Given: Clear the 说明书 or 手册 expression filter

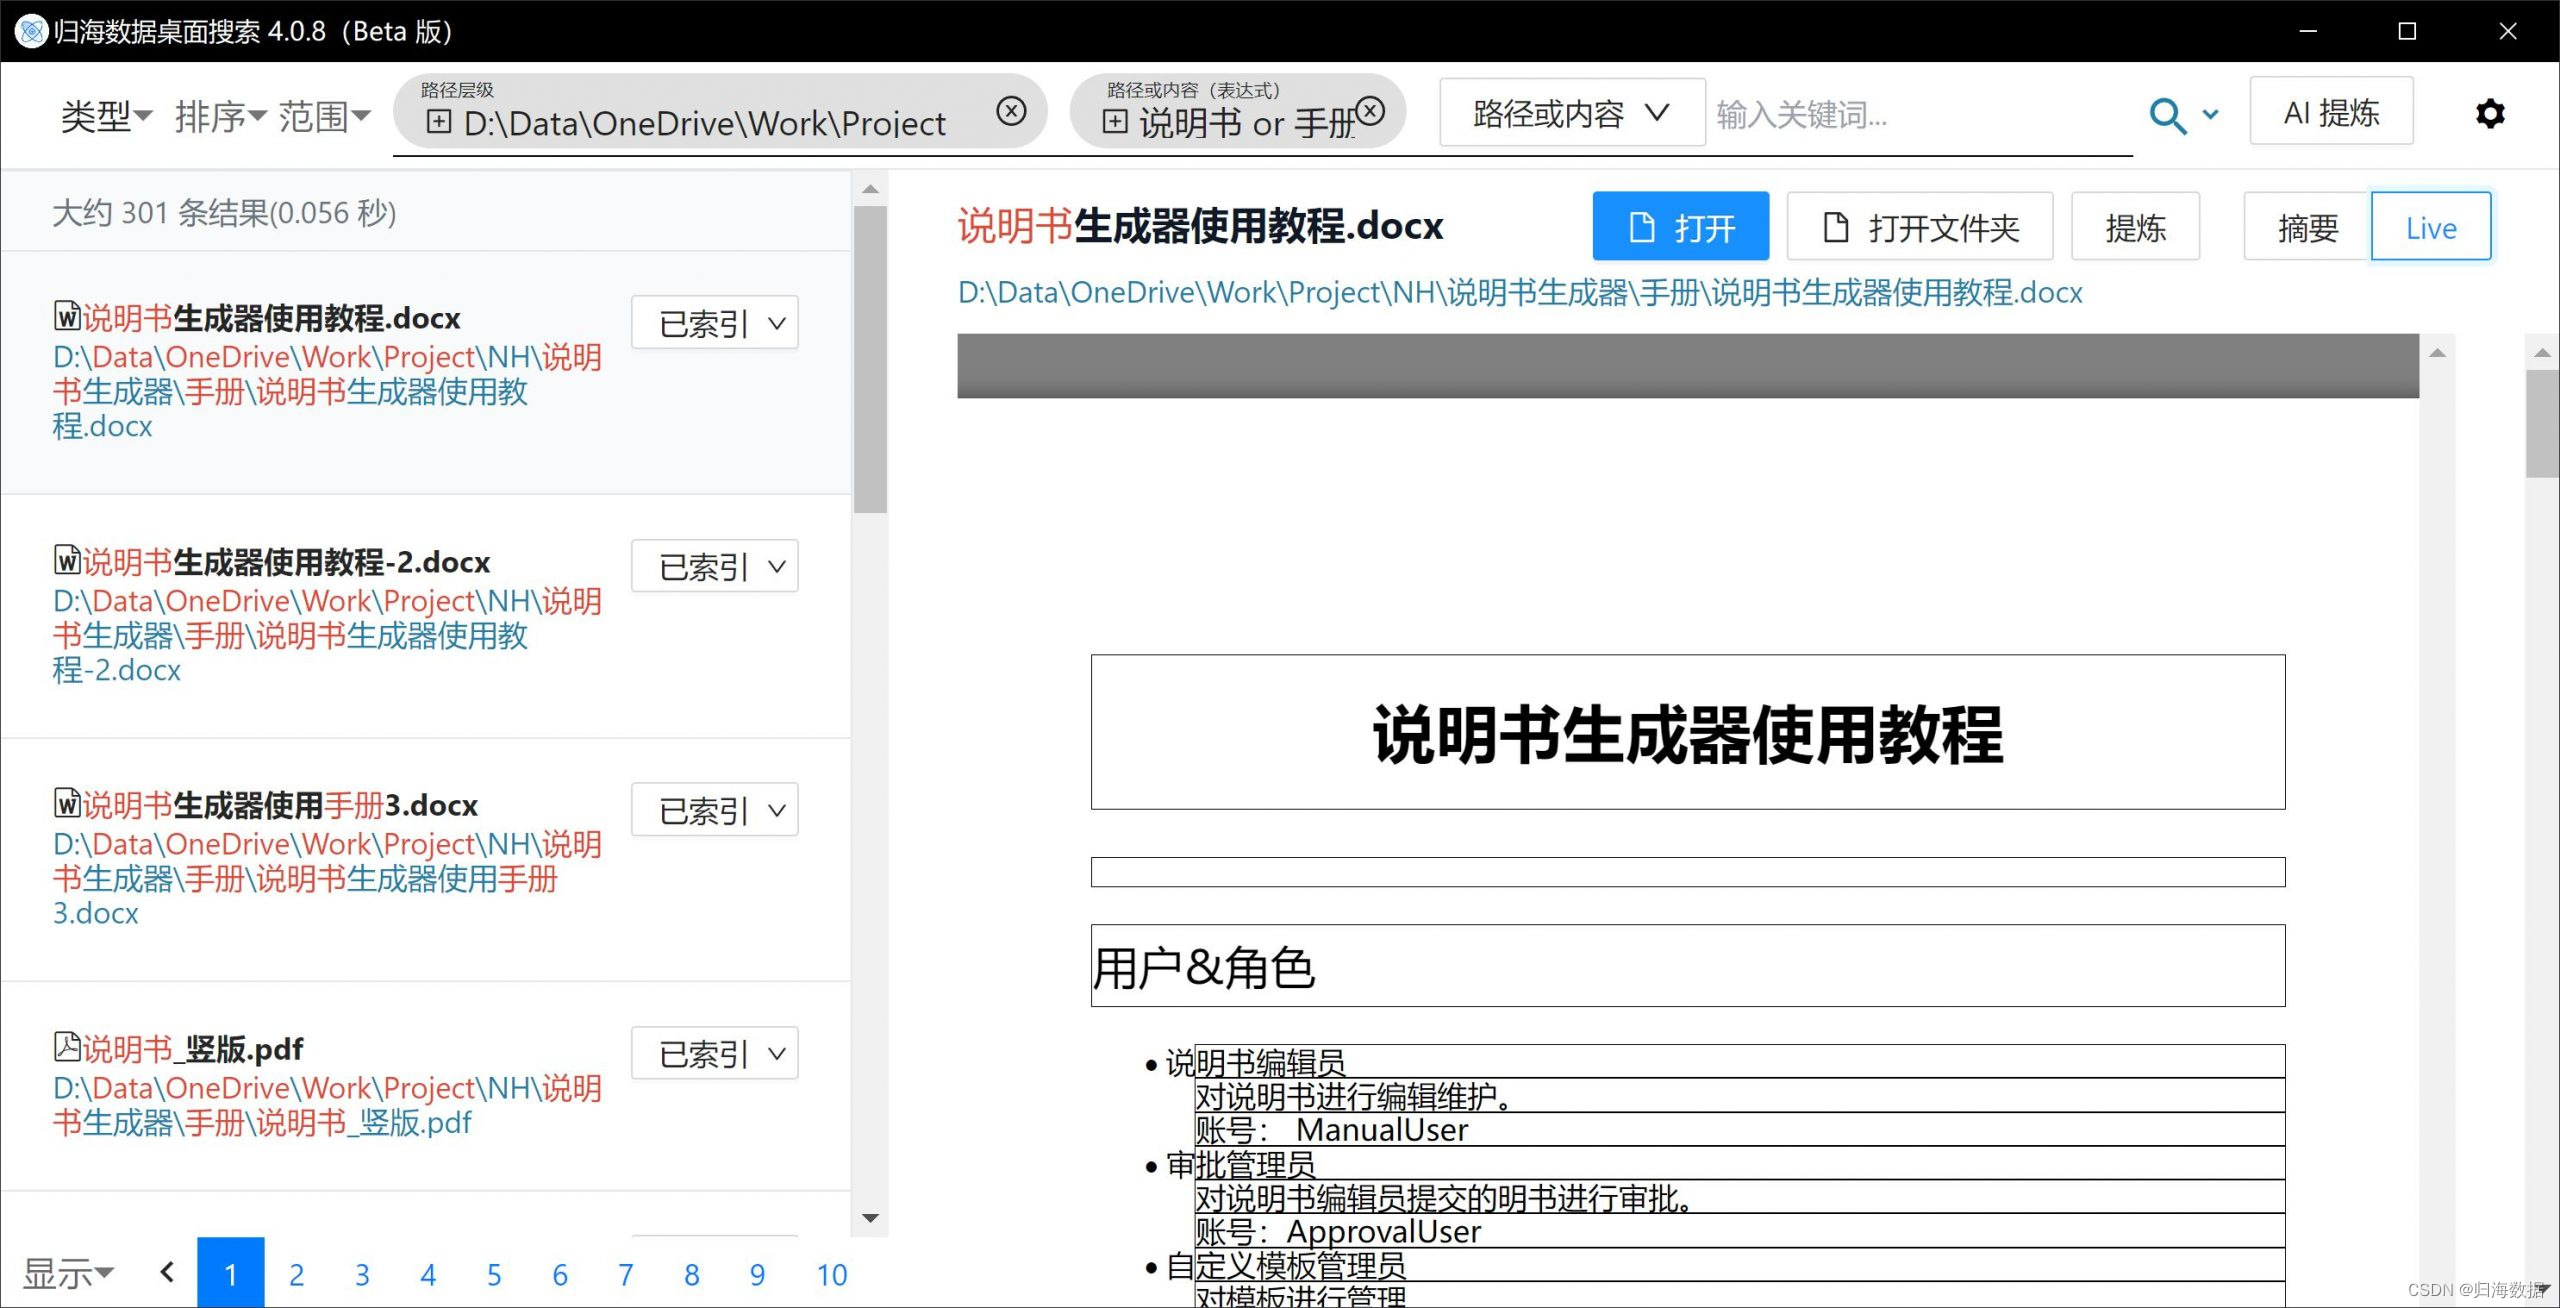Looking at the screenshot, I should [x=1371, y=111].
